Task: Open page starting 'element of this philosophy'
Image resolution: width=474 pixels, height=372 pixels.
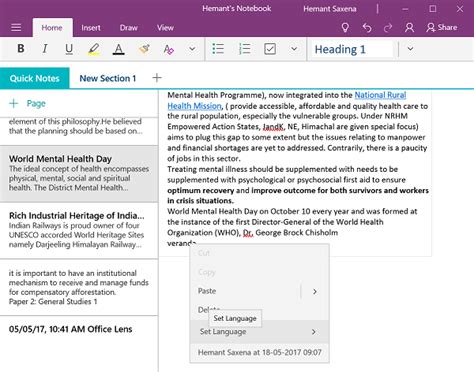Action: click(79, 131)
